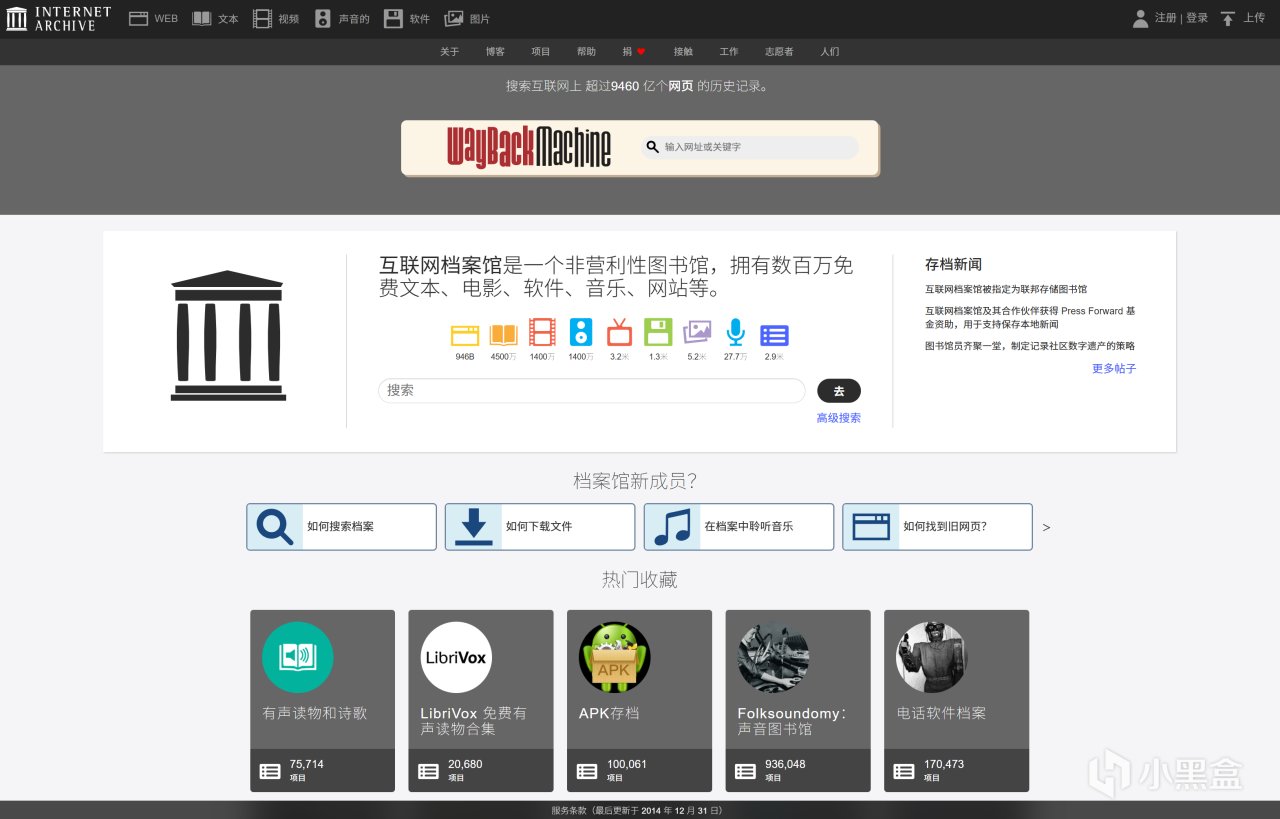Open the 接触 menu item
This screenshot has width=1280, height=819.
pyautogui.click(x=683, y=52)
